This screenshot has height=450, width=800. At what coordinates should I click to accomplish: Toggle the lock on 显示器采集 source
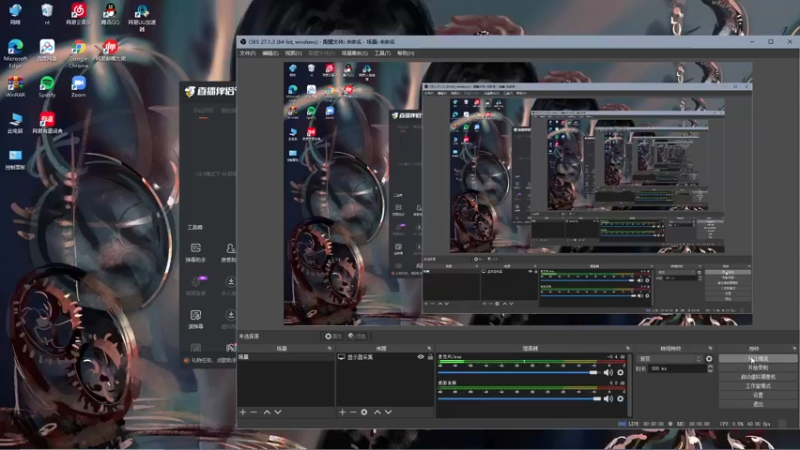pyautogui.click(x=430, y=357)
